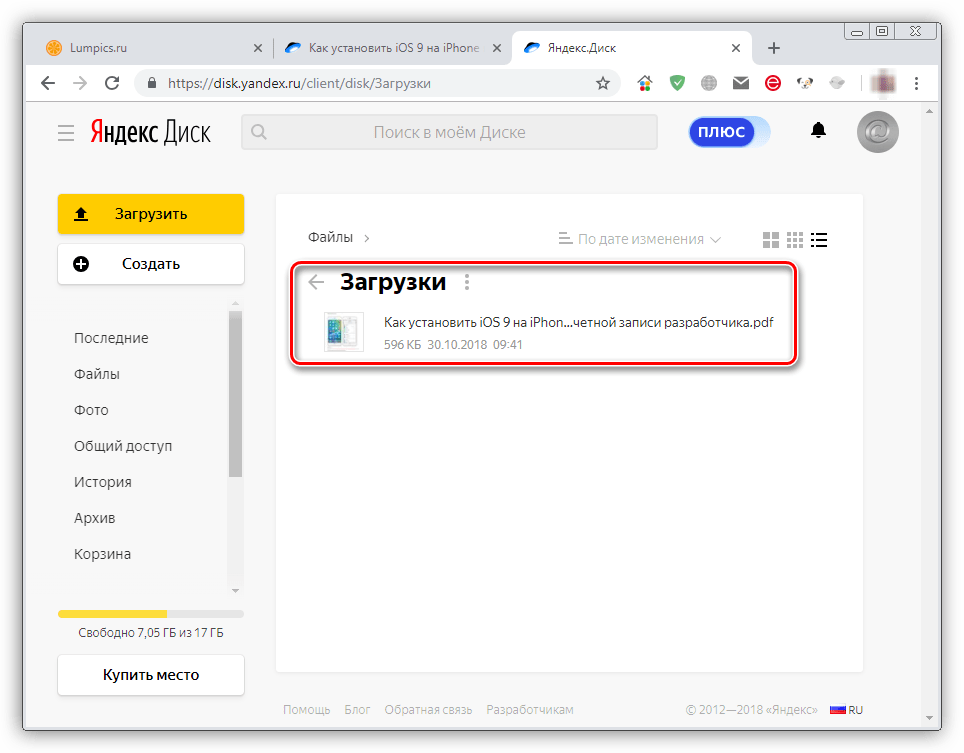This screenshot has width=964, height=753.
Task: Go back from Загрузки folder with arrow
Action: coord(316,282)
